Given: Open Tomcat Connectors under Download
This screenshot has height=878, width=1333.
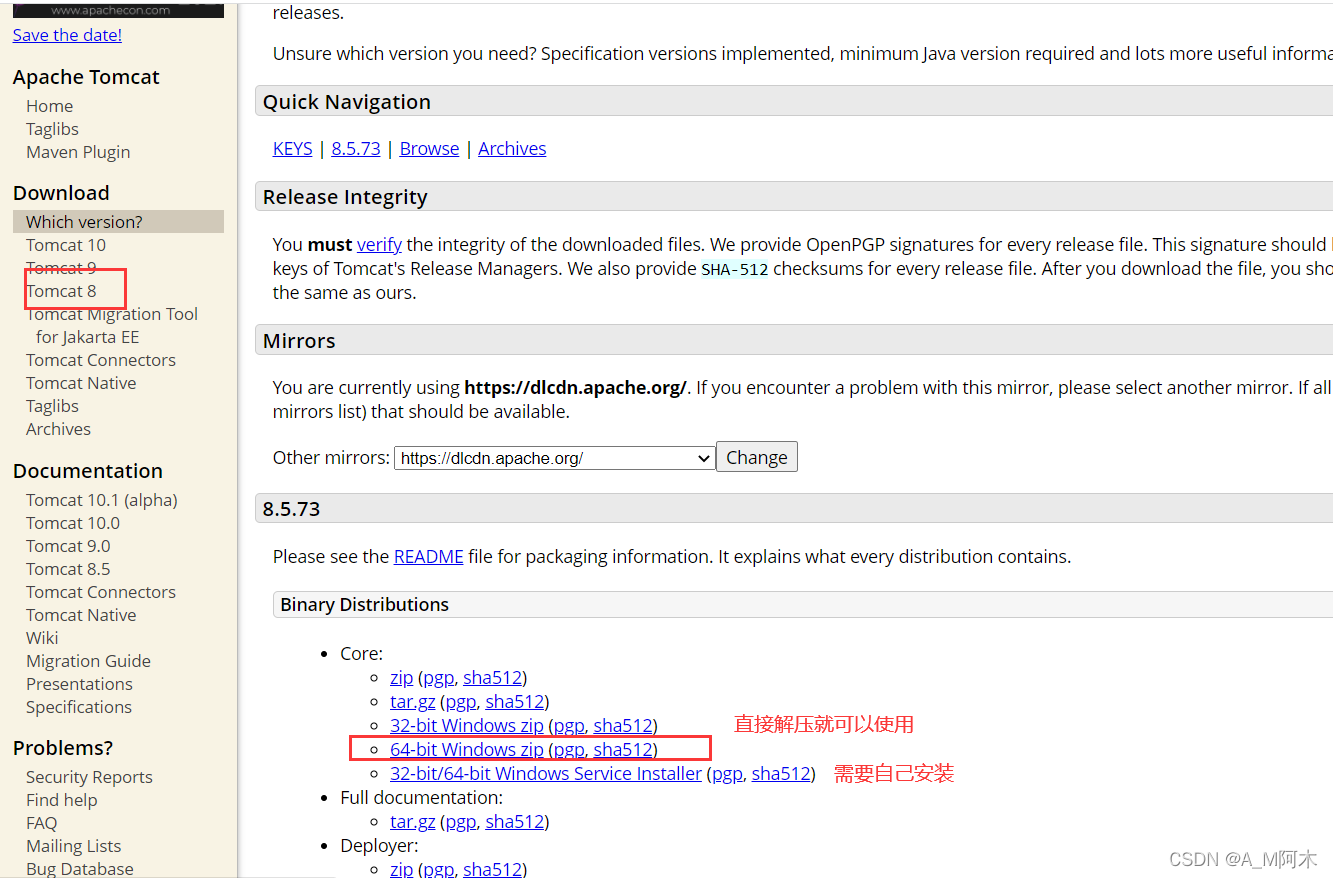Looking at the screenshot, I should coord(101,360).
